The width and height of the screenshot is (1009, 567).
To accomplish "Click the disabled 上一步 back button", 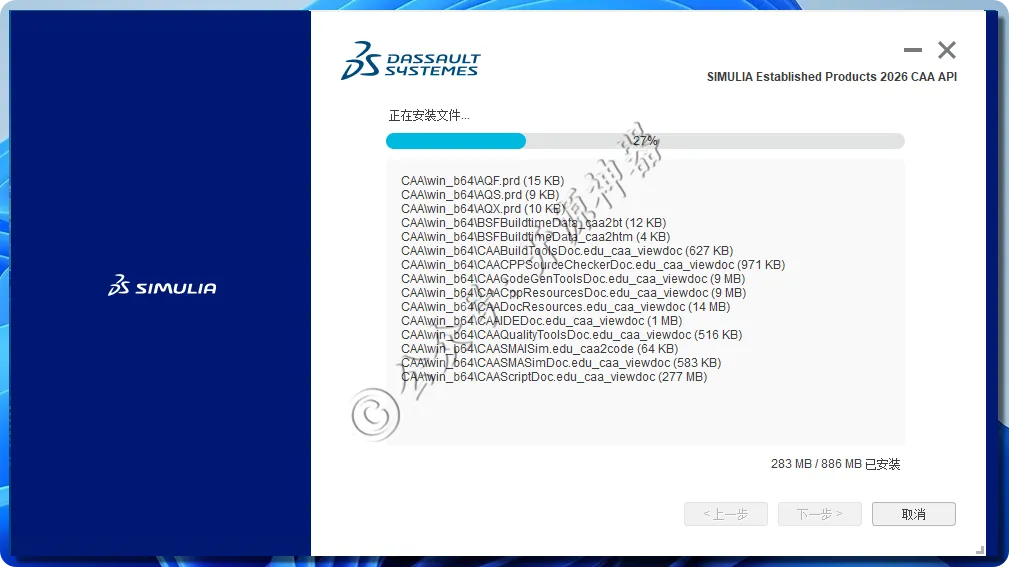I will tap(725, 514).
